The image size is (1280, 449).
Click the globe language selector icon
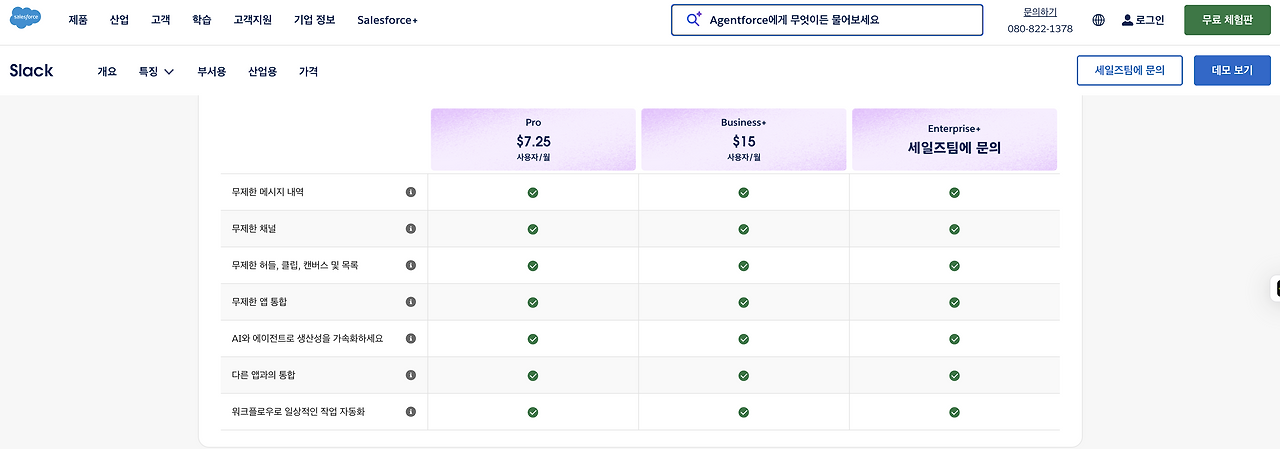coord(1099,20)
